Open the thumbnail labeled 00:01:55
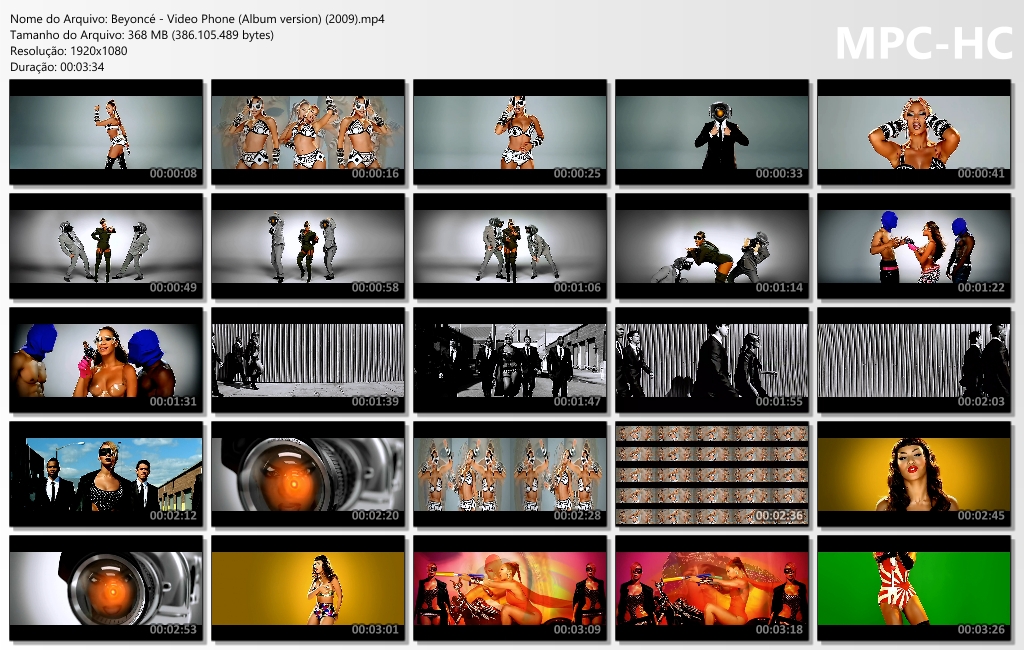The width and height of the screenshot is (1024, 650). tap(712, 361)
